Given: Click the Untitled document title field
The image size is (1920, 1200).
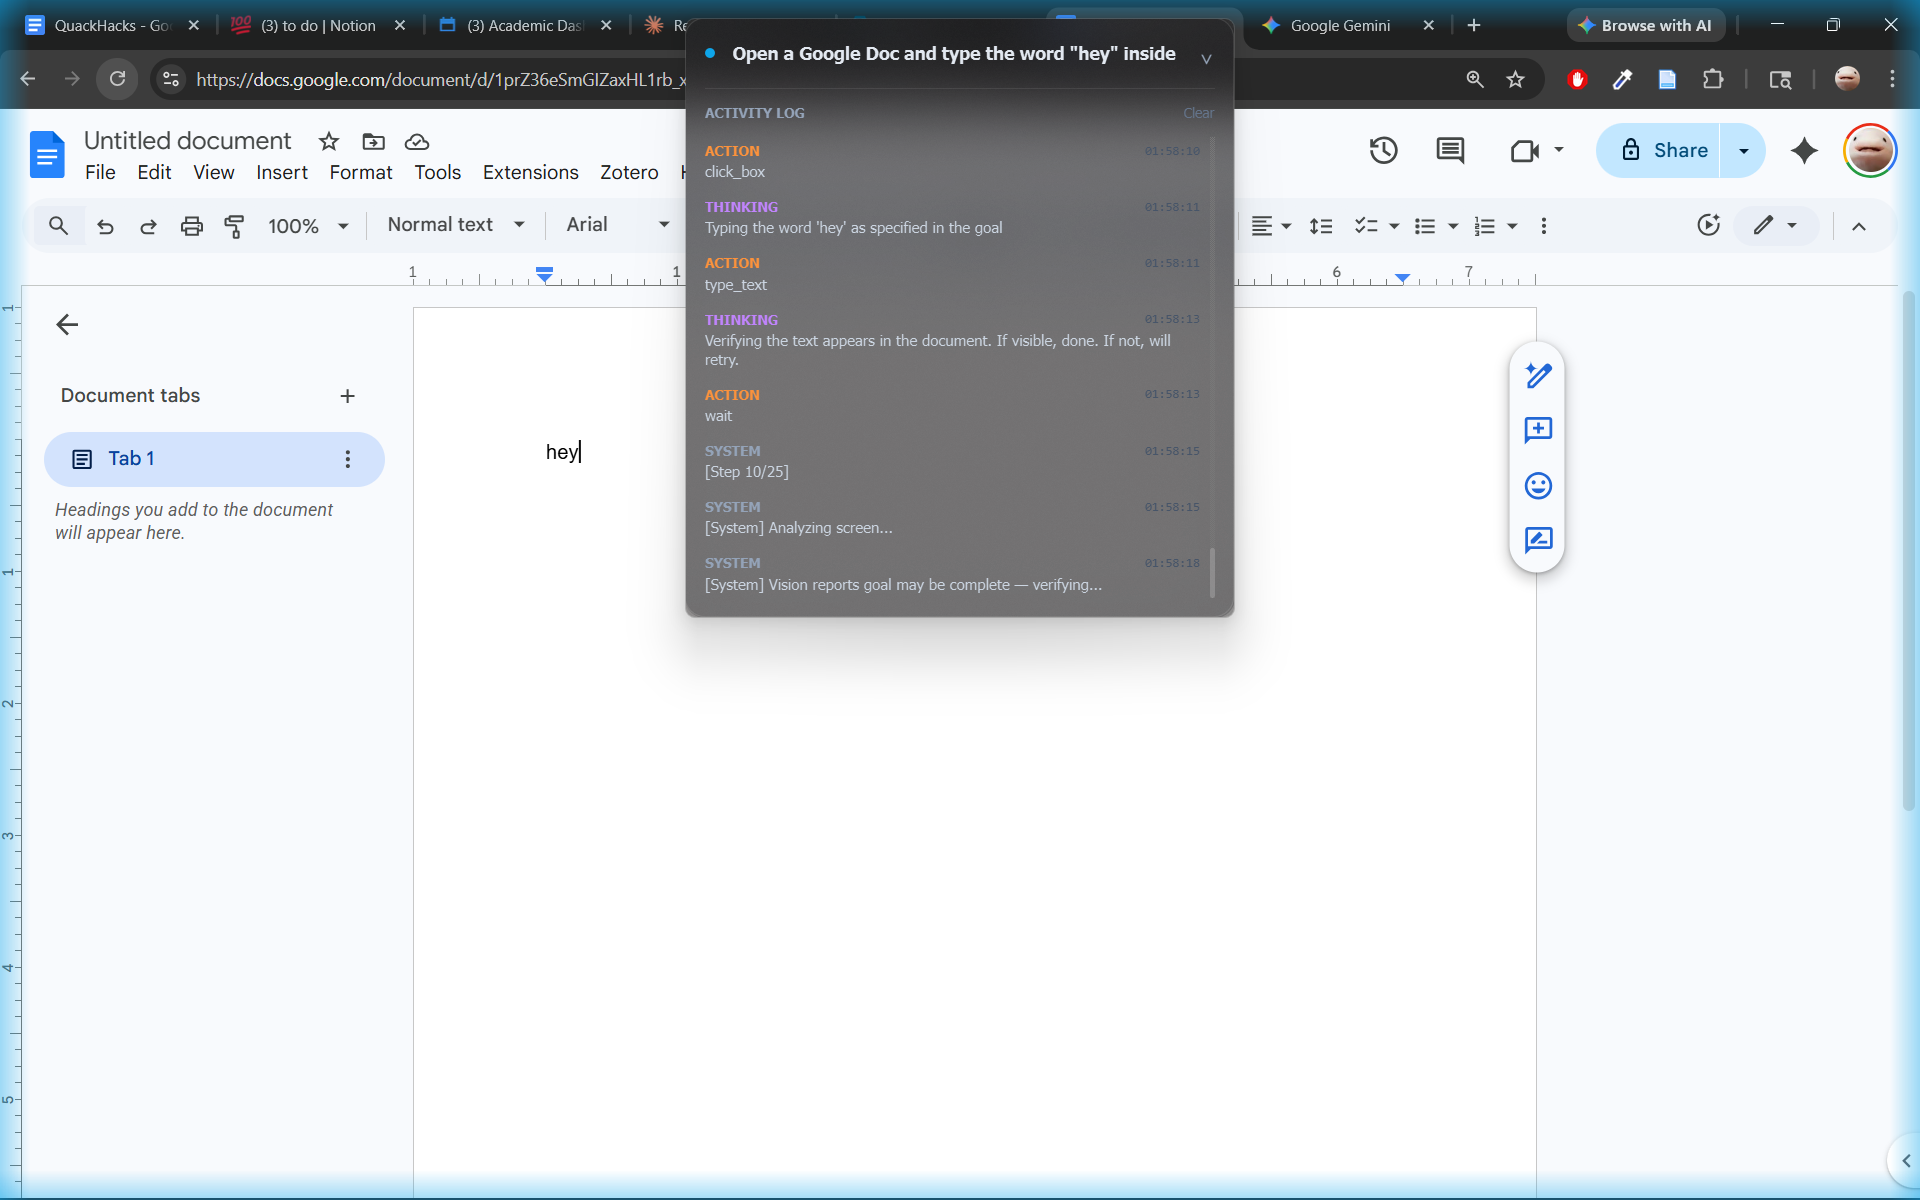Looking at the screenshot, I should [187, 141].
